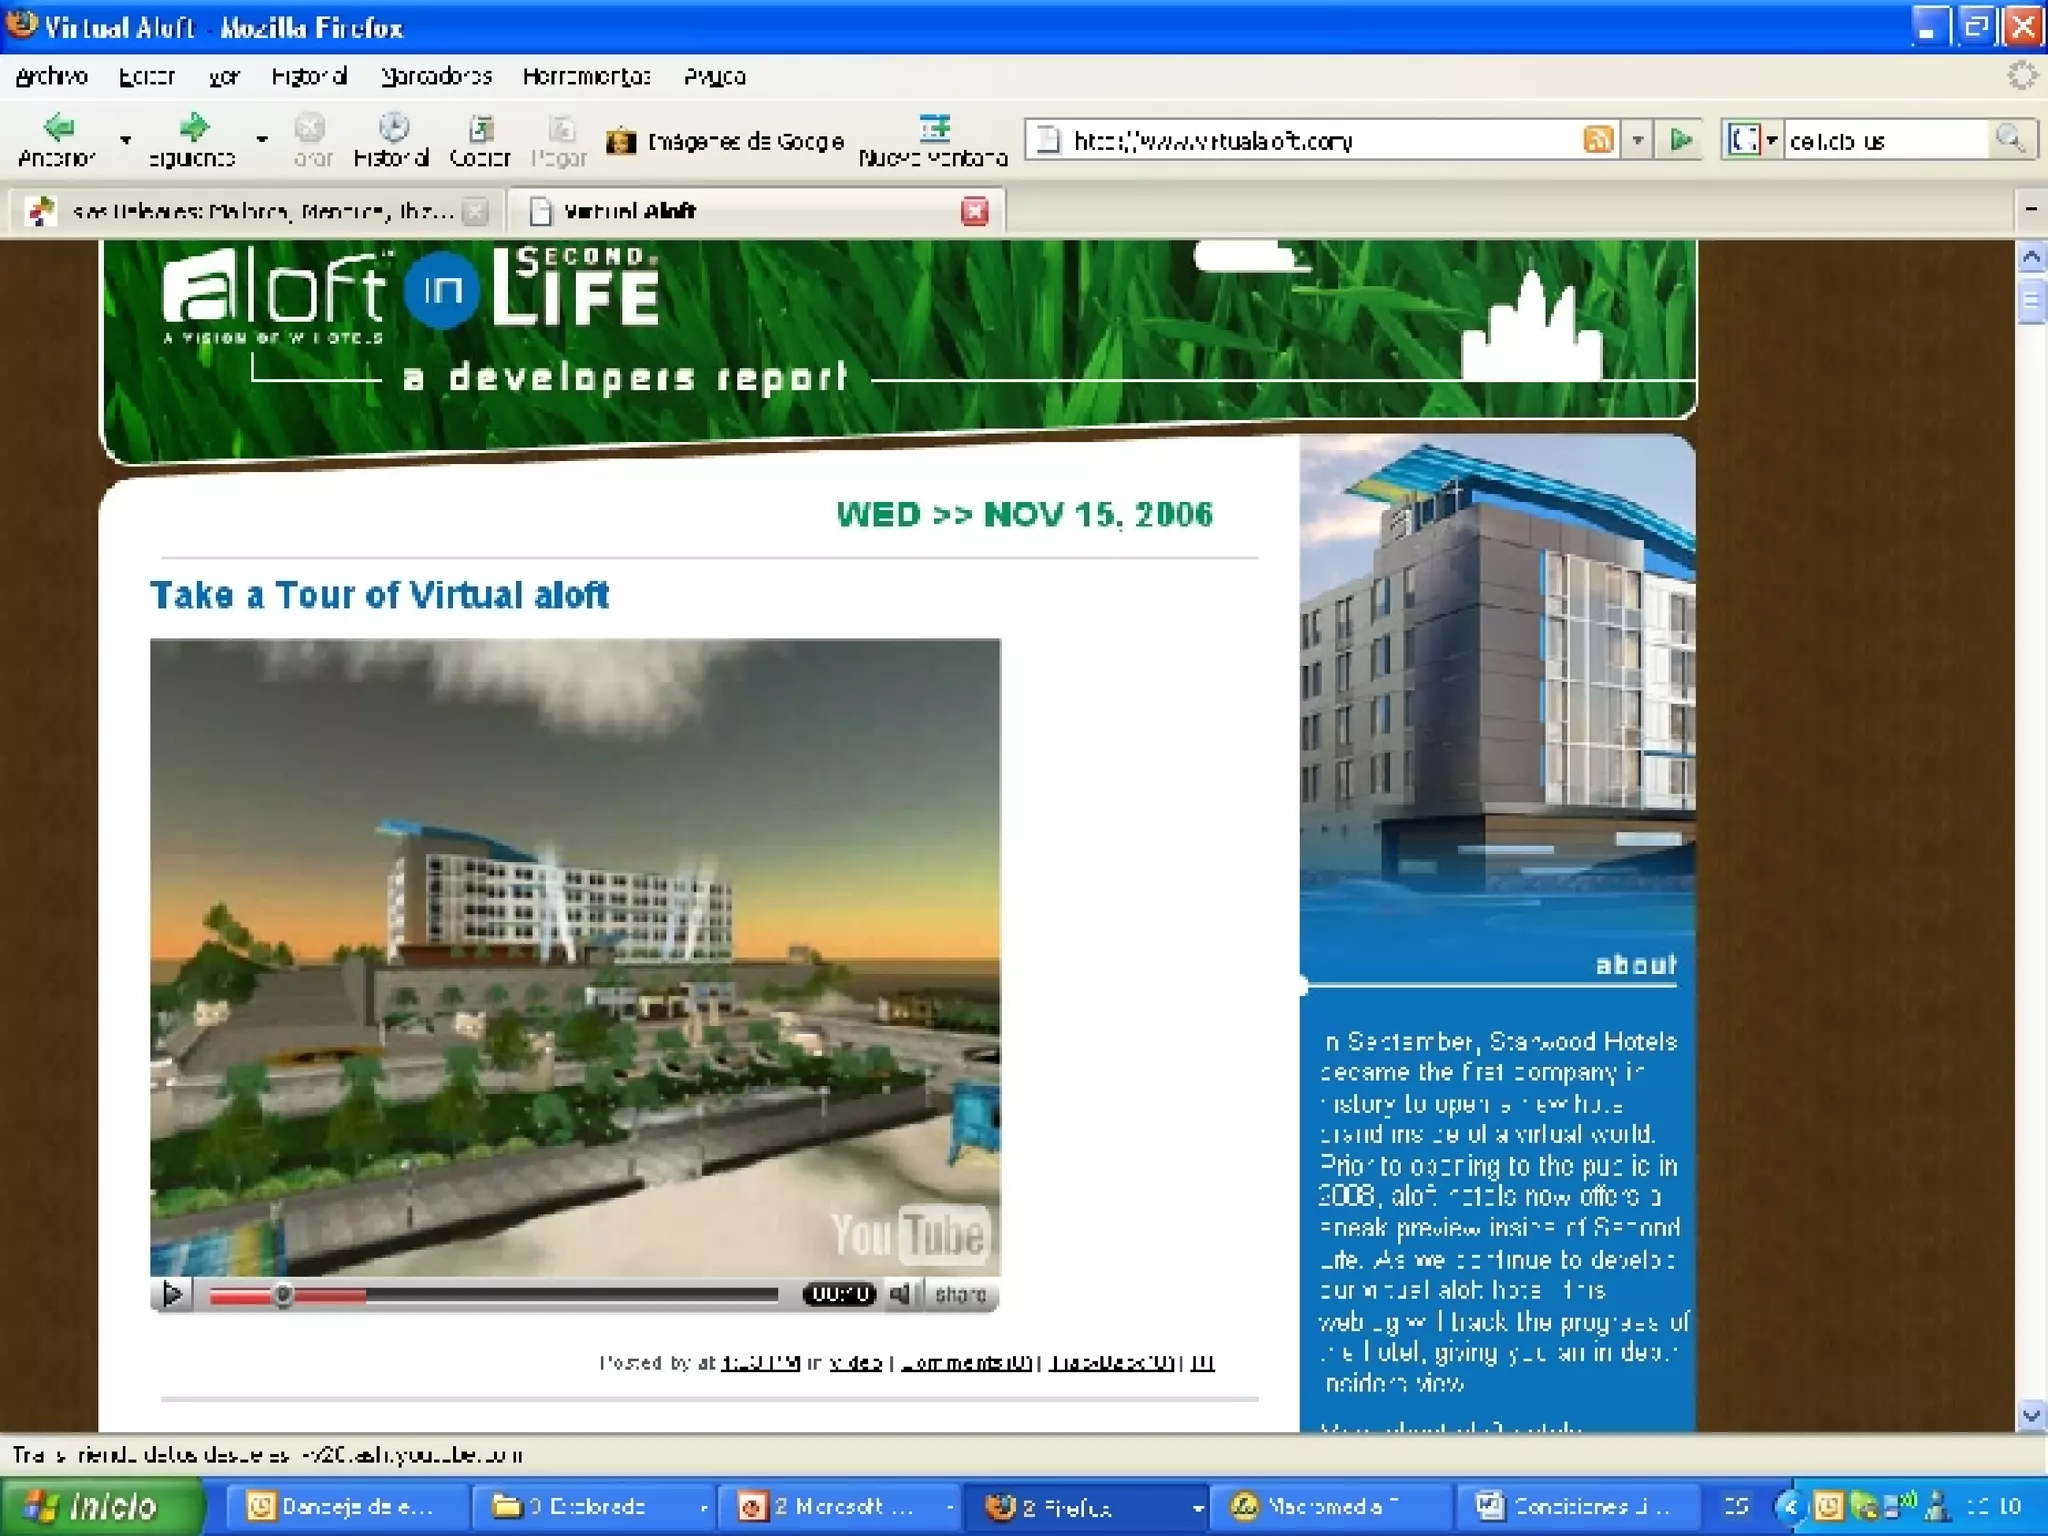The height and width of the screenshot is (1536, 2048).
Task: Go back with the Anterior arrow
Action: 58,138
